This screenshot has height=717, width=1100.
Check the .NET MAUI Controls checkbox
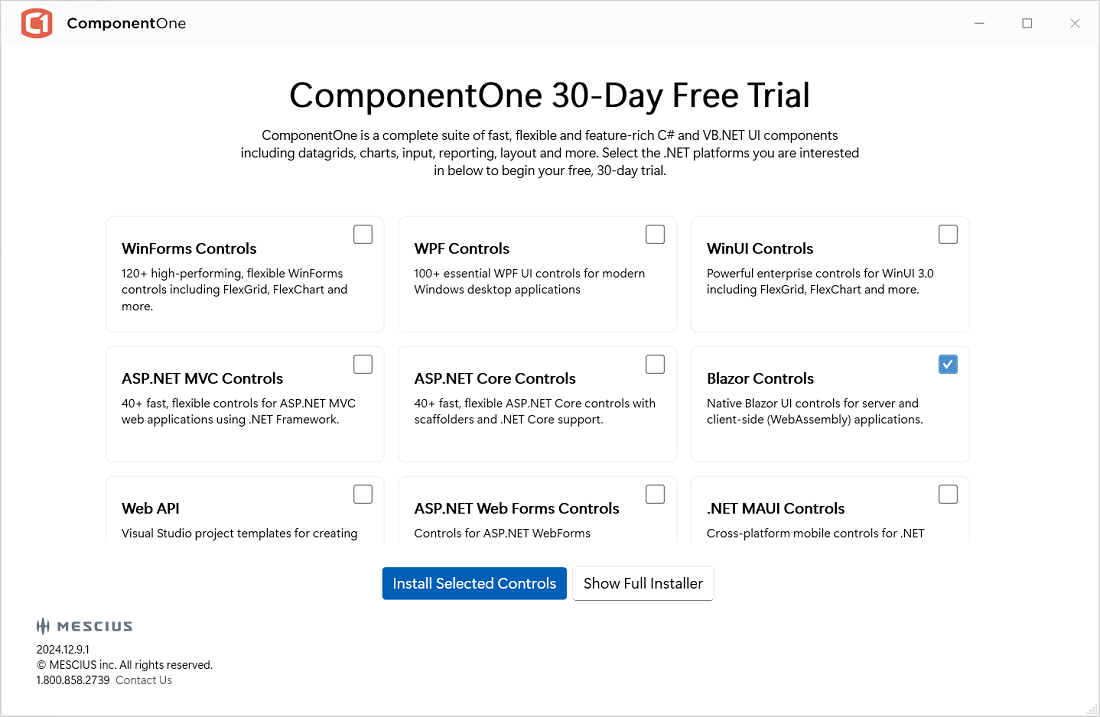pos(948,494)
